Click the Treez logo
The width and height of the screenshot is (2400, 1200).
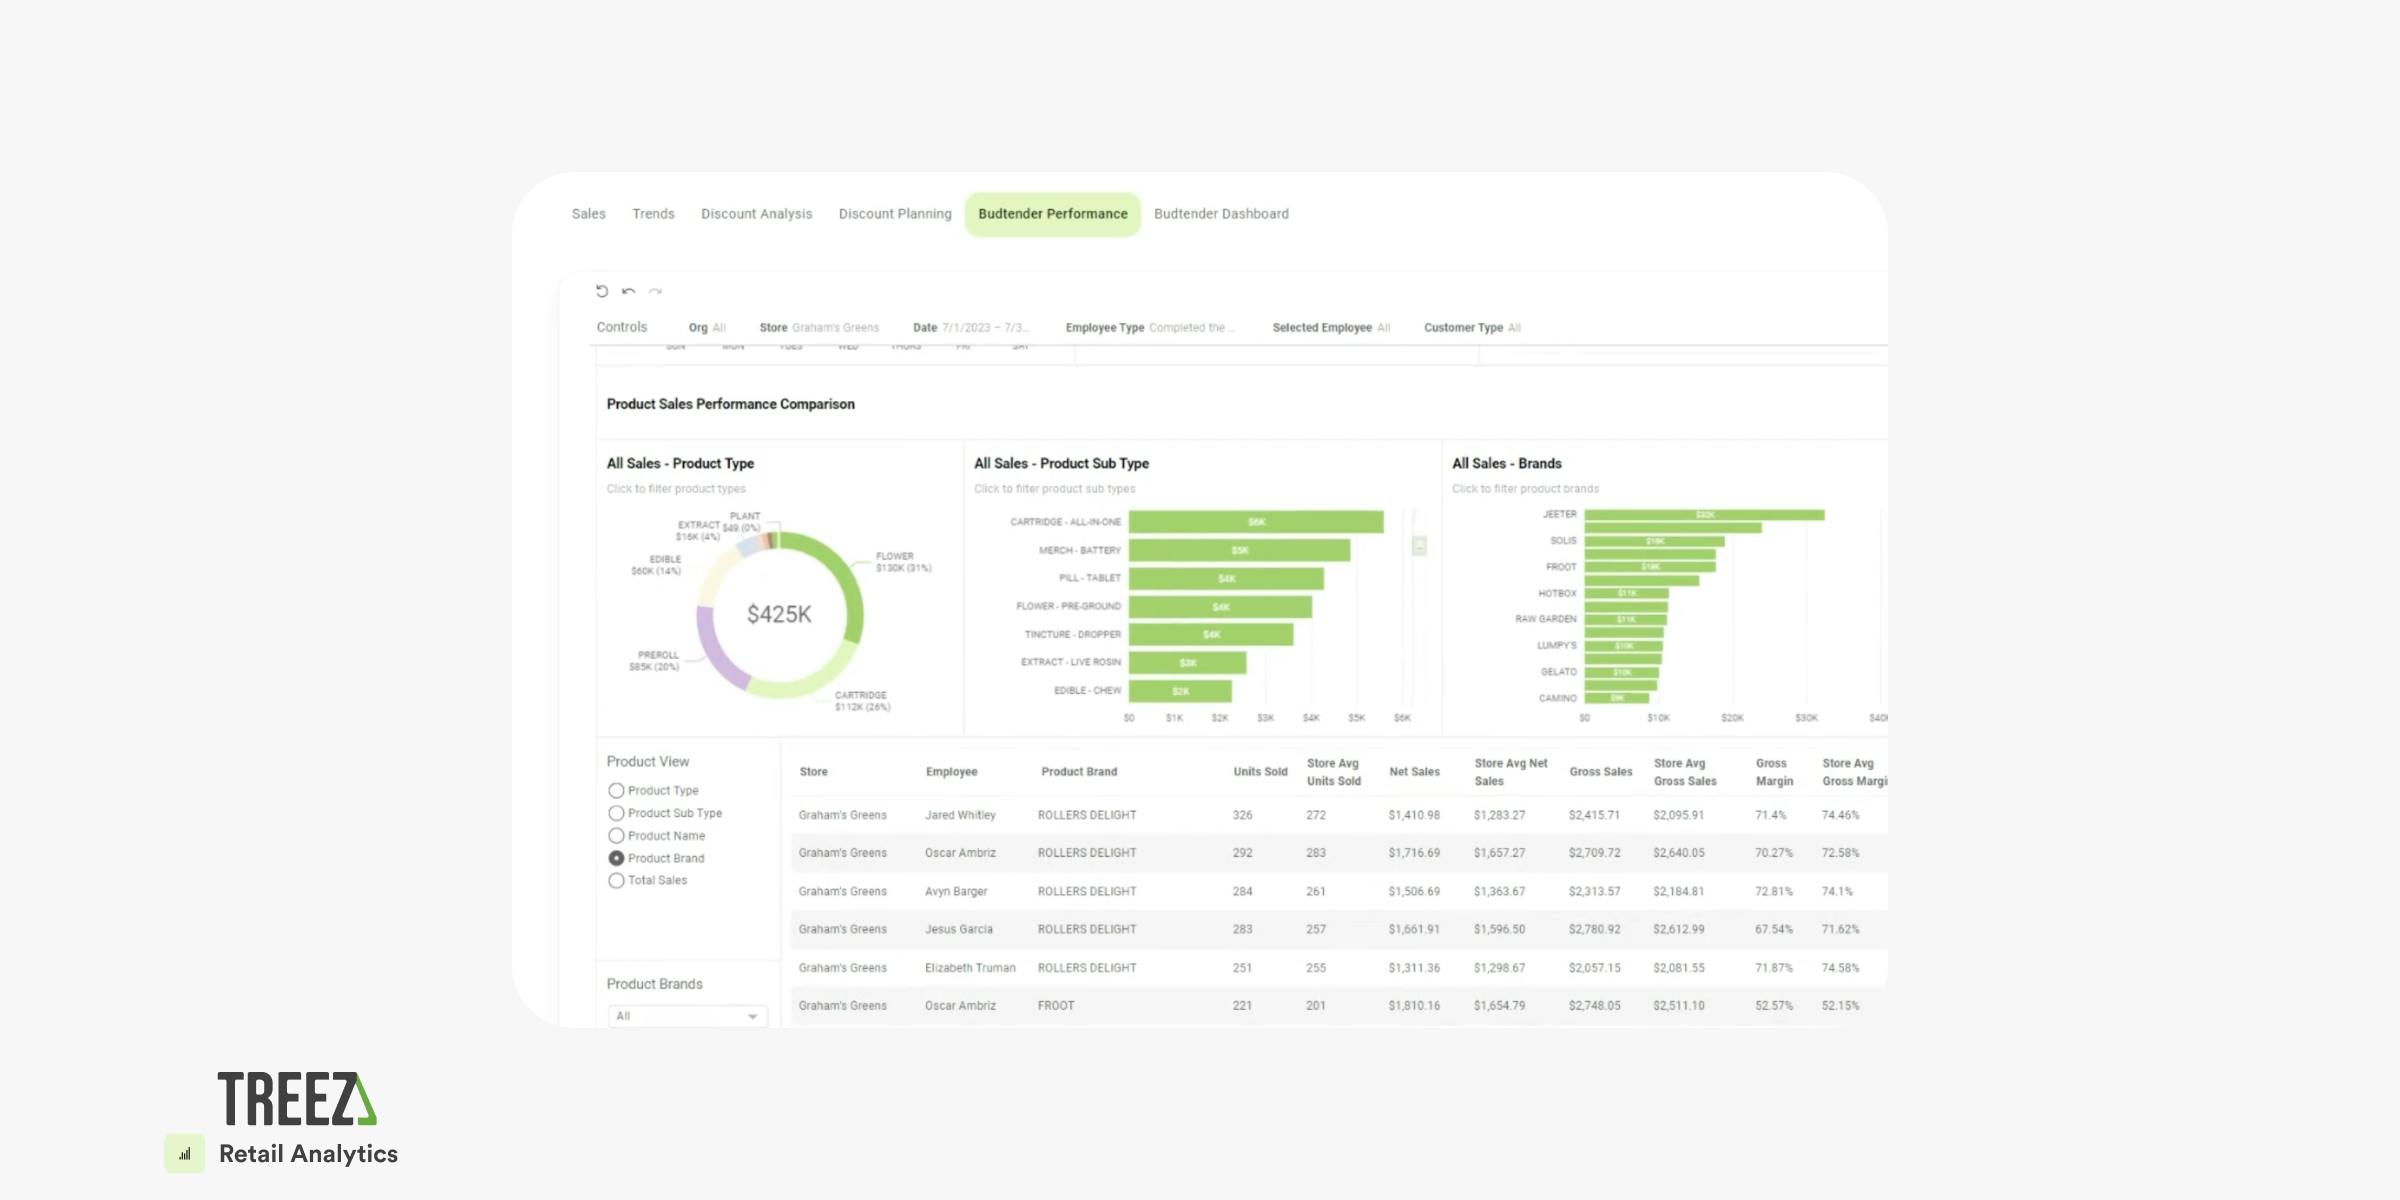point(296,1098)
